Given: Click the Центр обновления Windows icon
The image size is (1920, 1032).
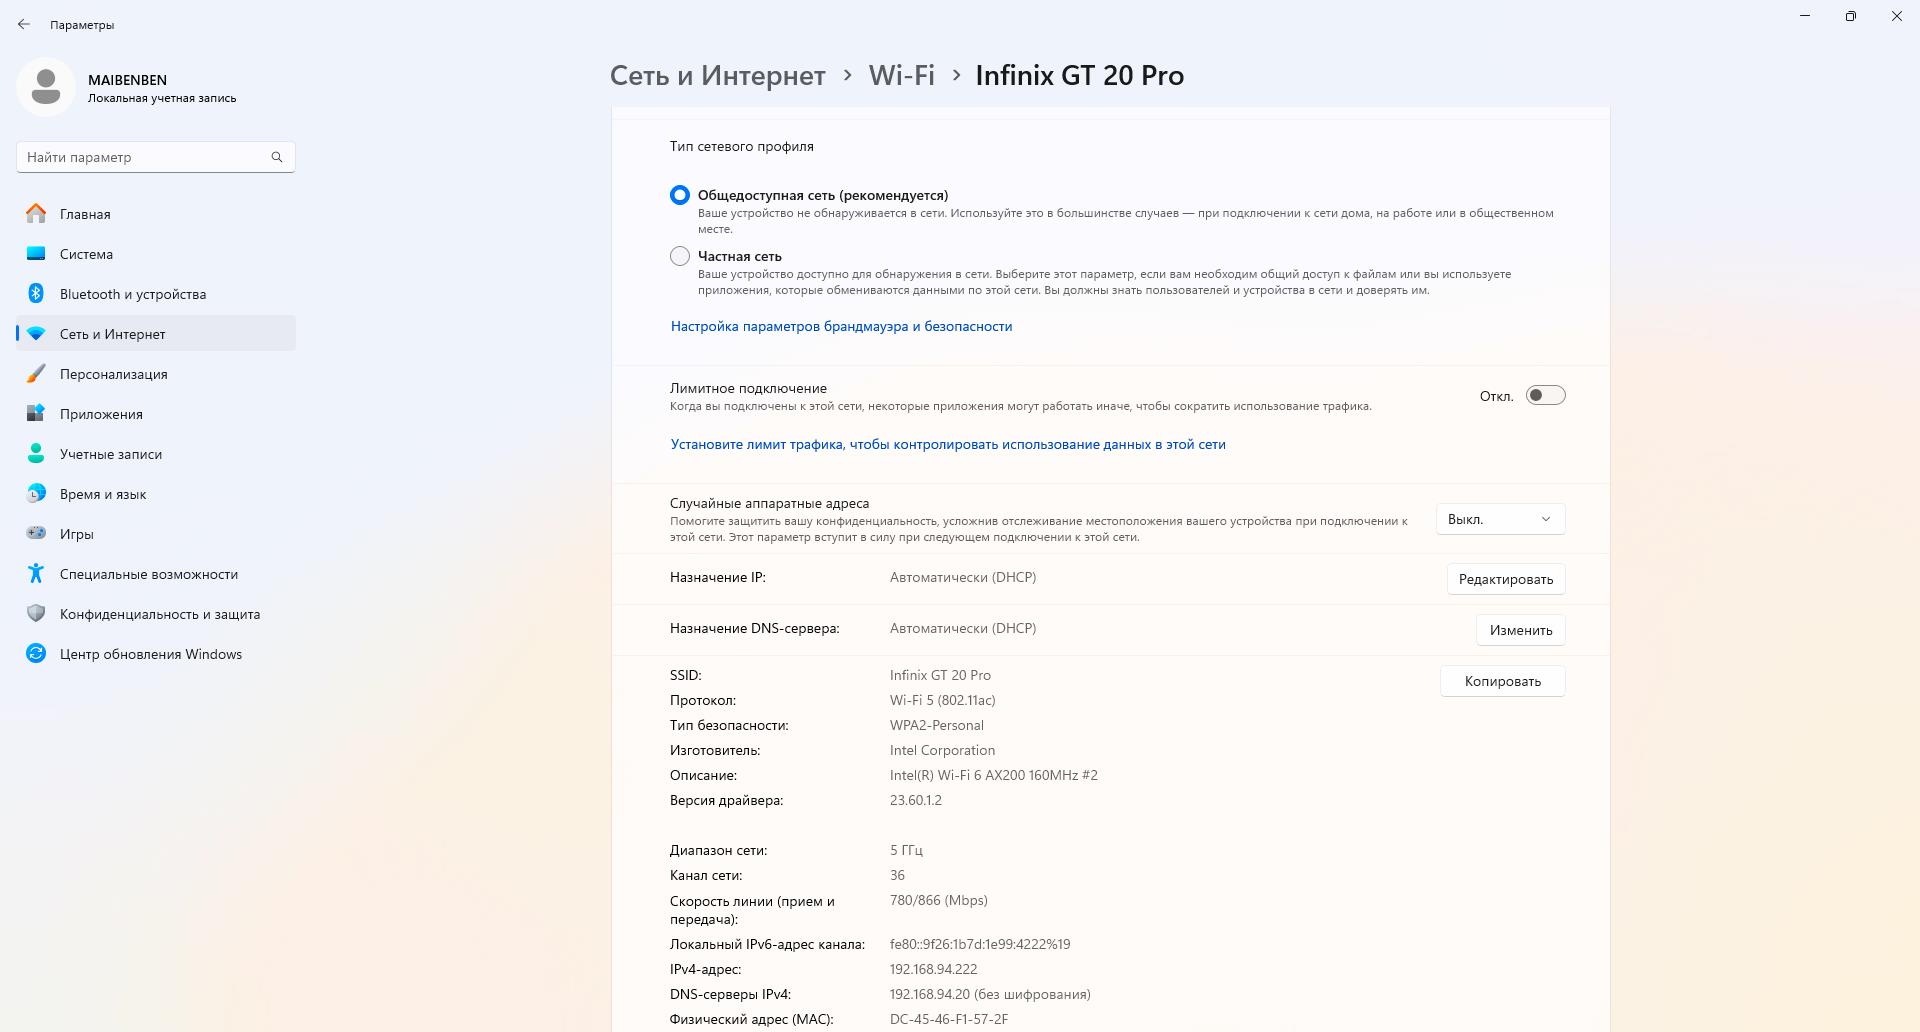Looking at the screenshot, I should pyautogui.click(x=36, y=654).
